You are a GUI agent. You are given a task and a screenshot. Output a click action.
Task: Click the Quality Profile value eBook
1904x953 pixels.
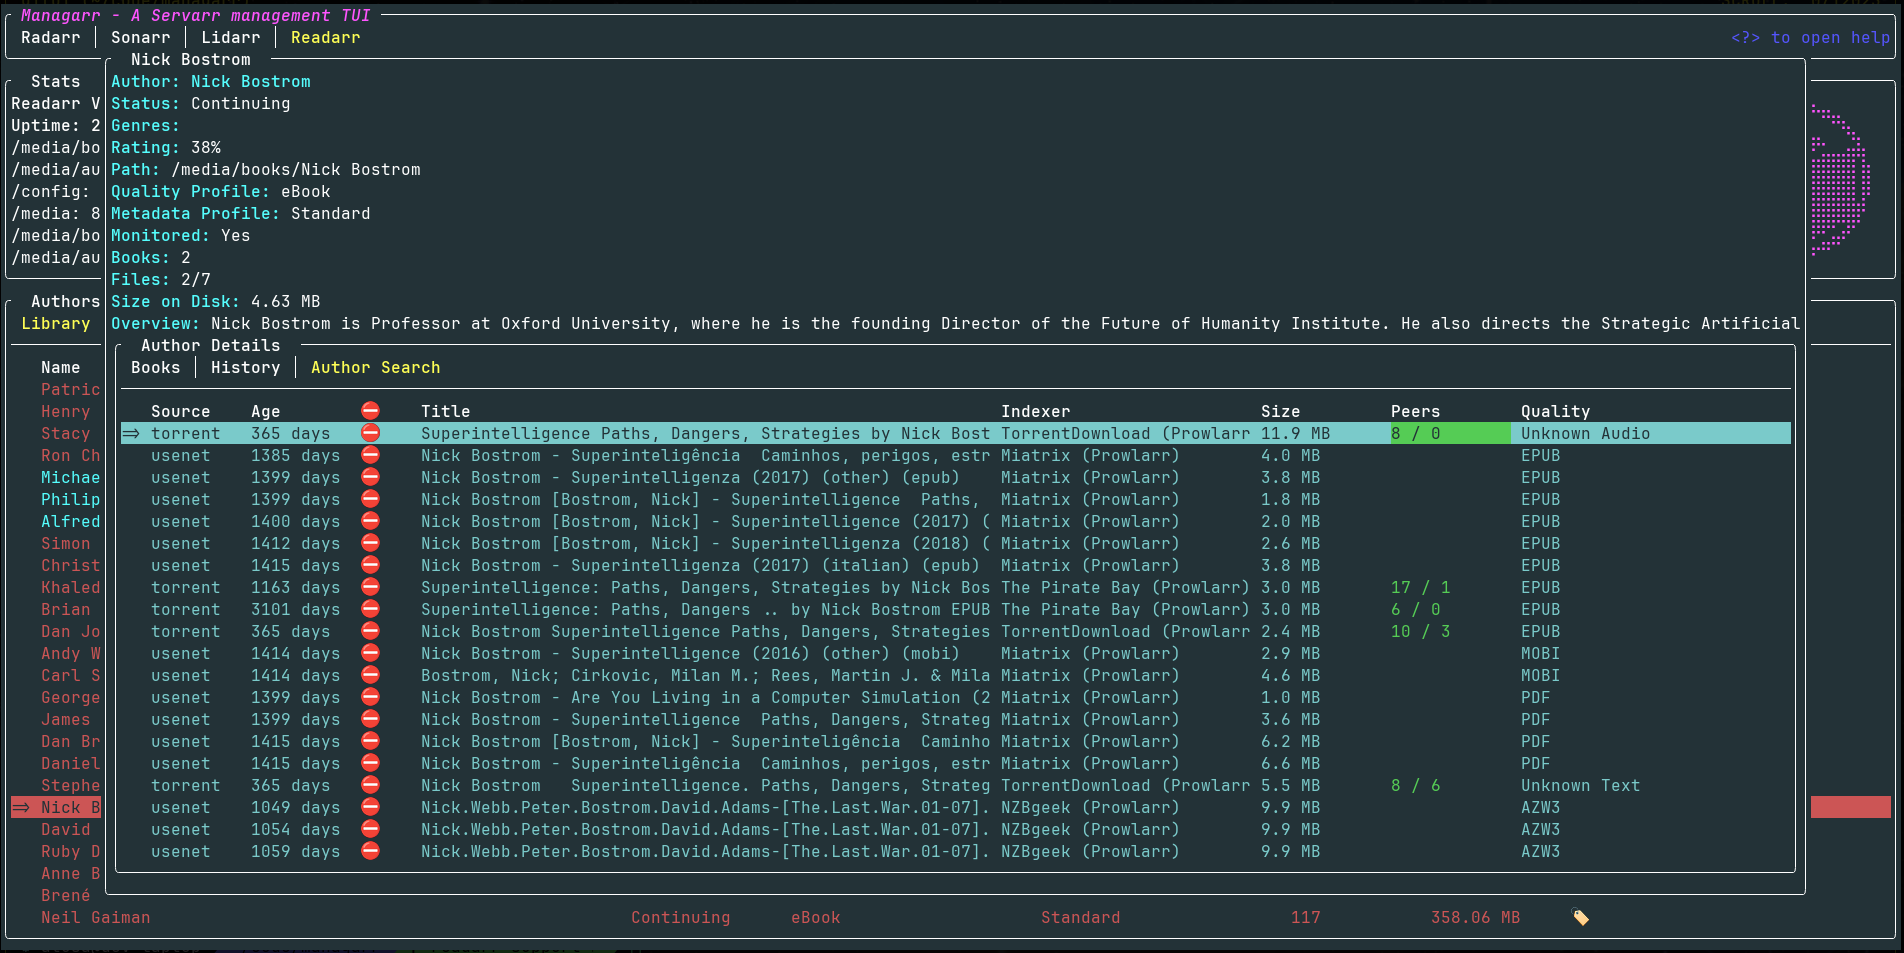[306, 191]
